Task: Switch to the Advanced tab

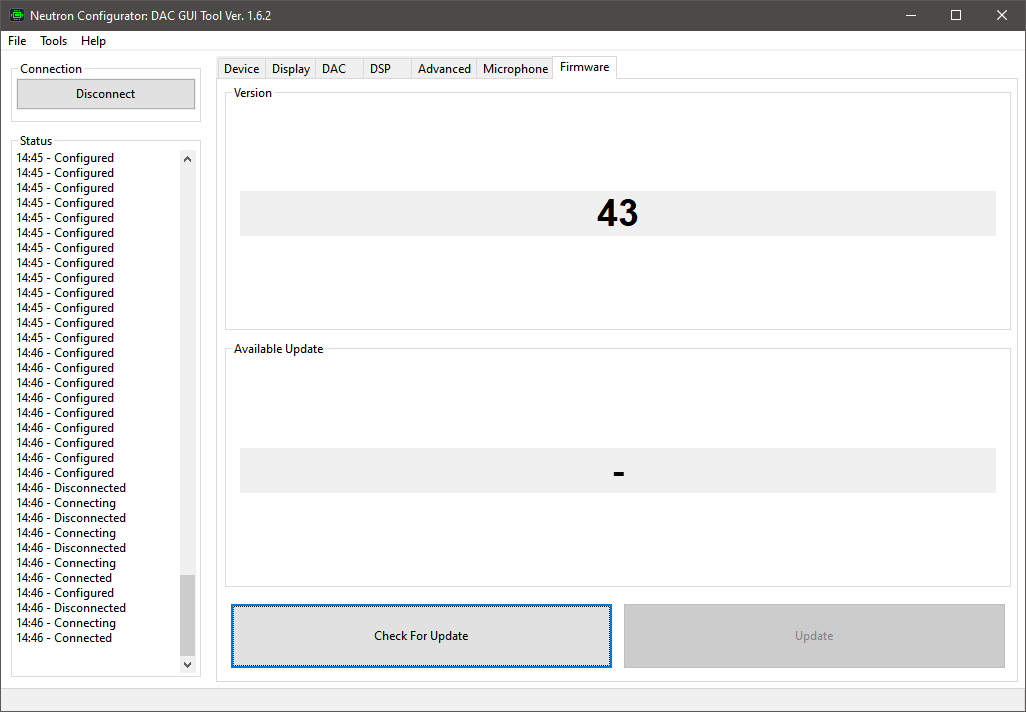Action: click(x=444, y=69)
